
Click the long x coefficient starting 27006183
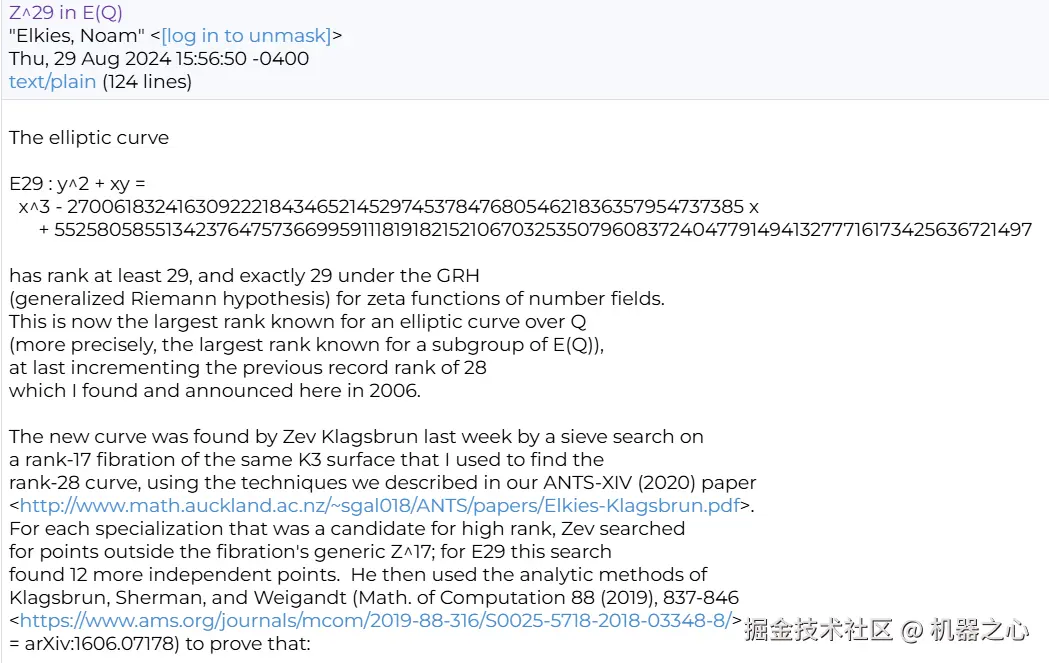(405, 207)
